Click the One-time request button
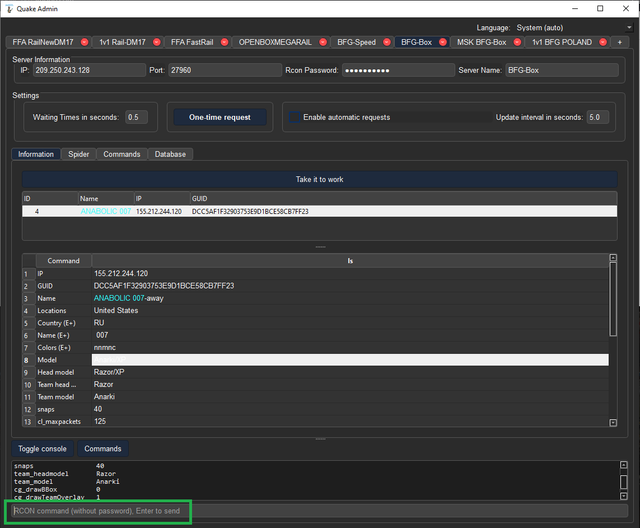Viewport: 640px width, 528px height. pyautogui.click(x=220, y=117)
